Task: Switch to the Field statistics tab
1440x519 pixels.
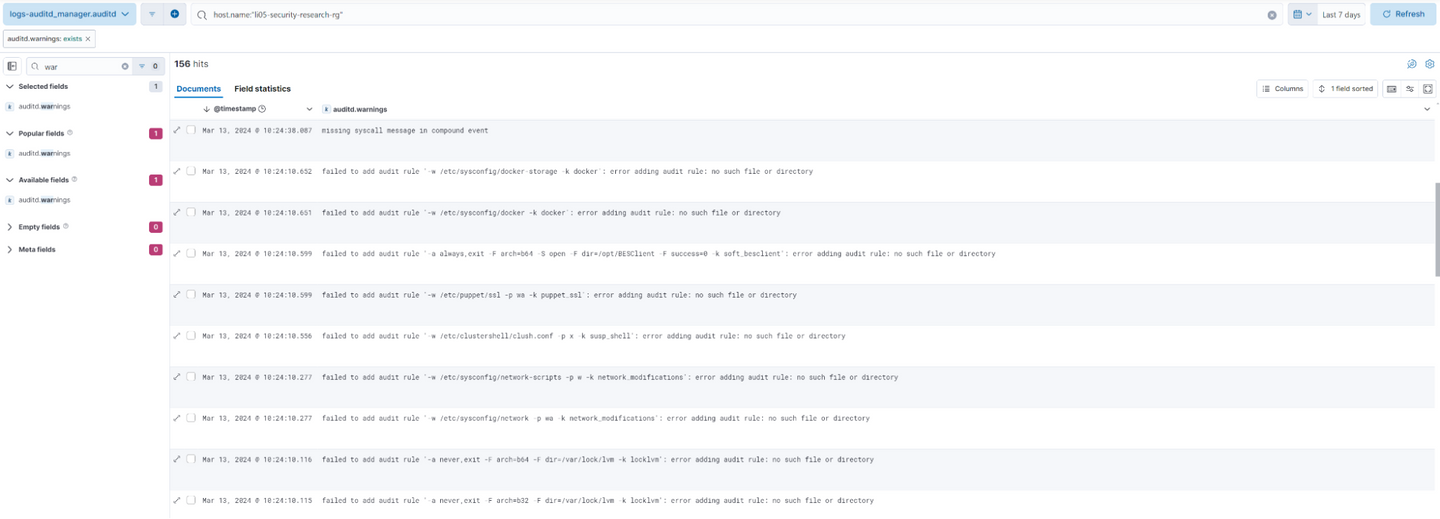Action: pyautogui.click(x=262, y=89)
